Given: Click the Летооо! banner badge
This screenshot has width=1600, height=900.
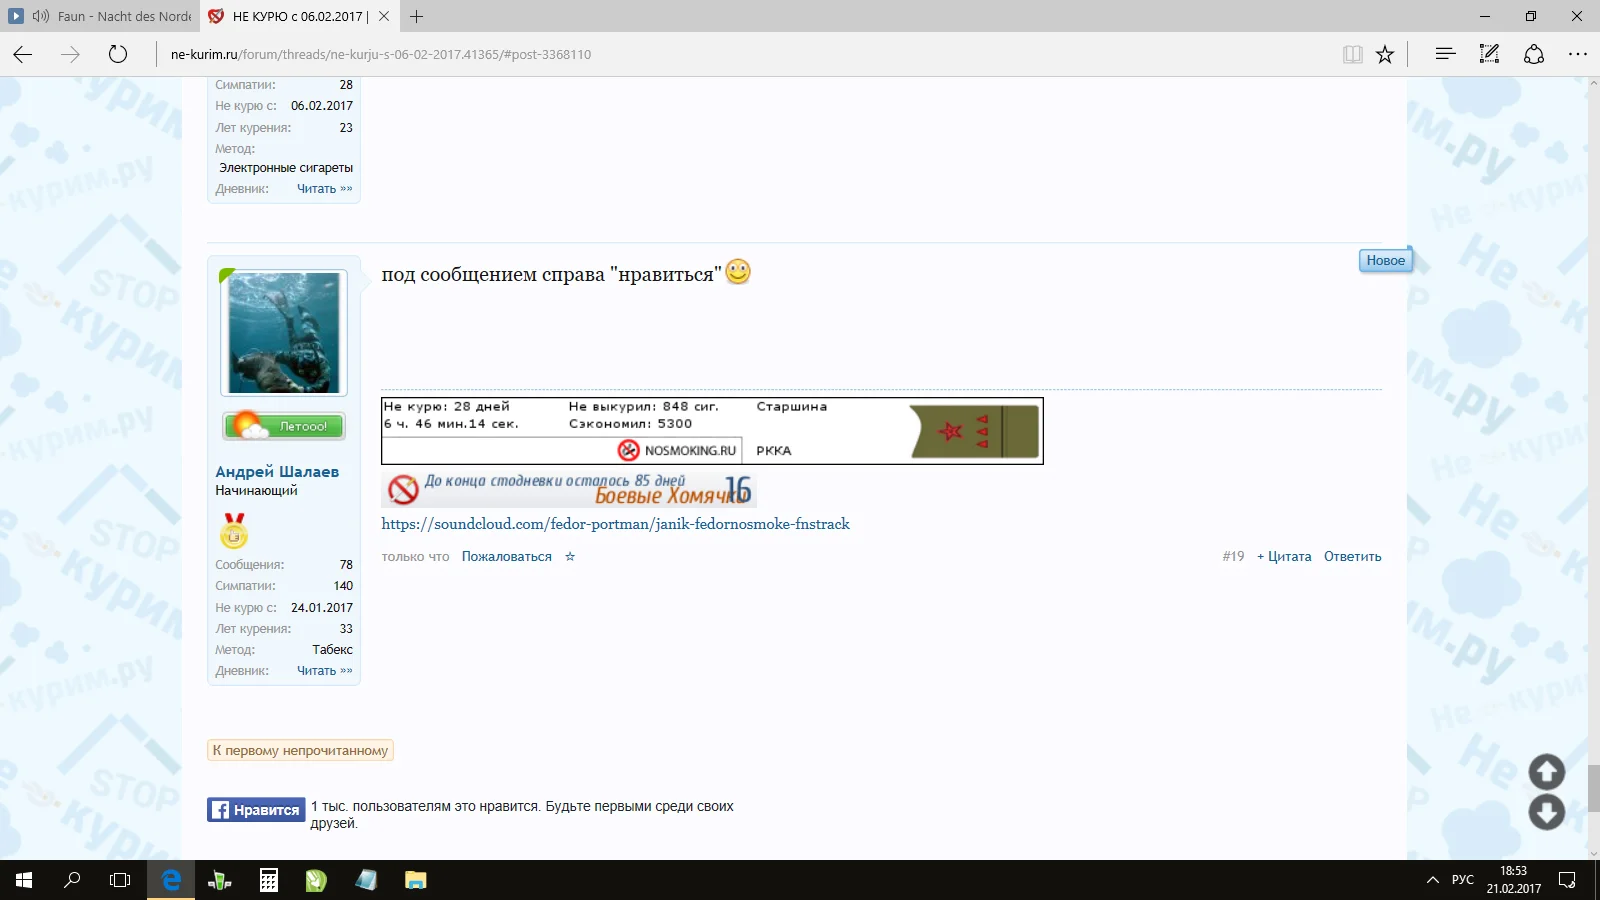Looking at the screenshot, I should (x=284, y=426).
